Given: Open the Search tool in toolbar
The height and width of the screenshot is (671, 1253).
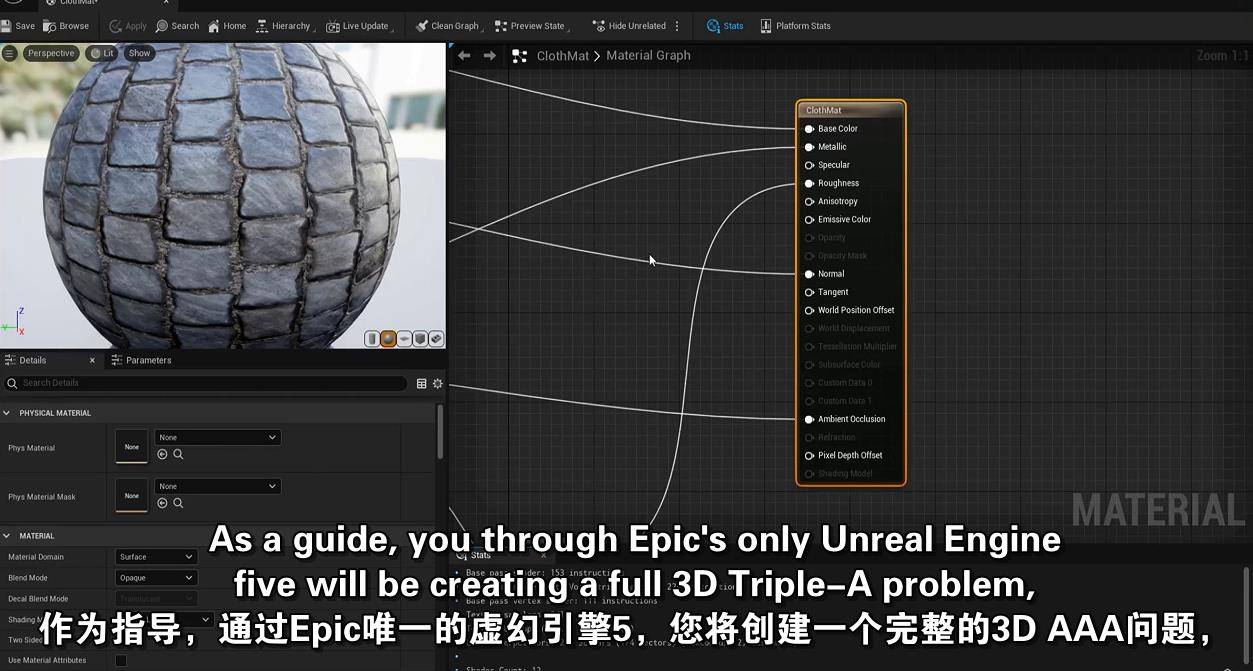Looking at the screenshot, I should click(178, 26).
